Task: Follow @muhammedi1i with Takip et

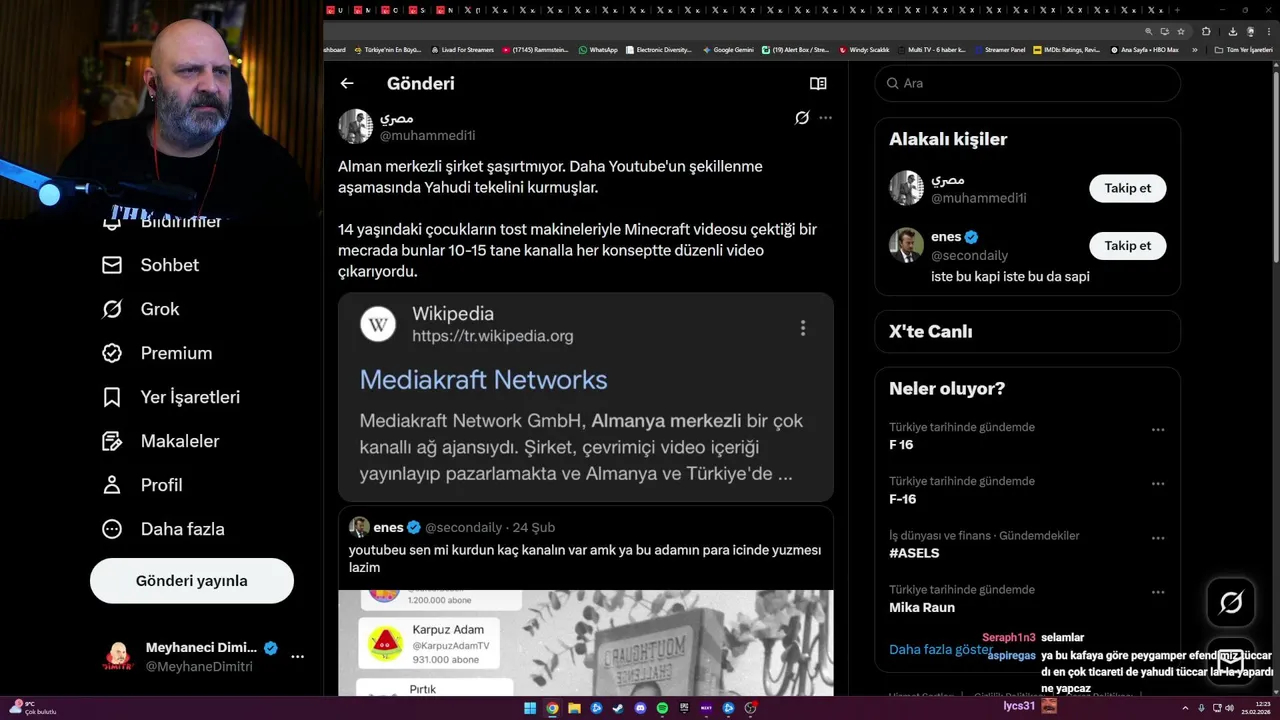Action: 1127,188
